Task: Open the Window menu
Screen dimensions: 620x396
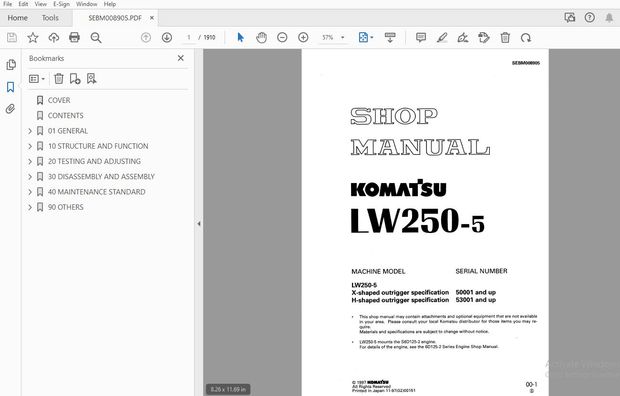Action: point(87,4)
